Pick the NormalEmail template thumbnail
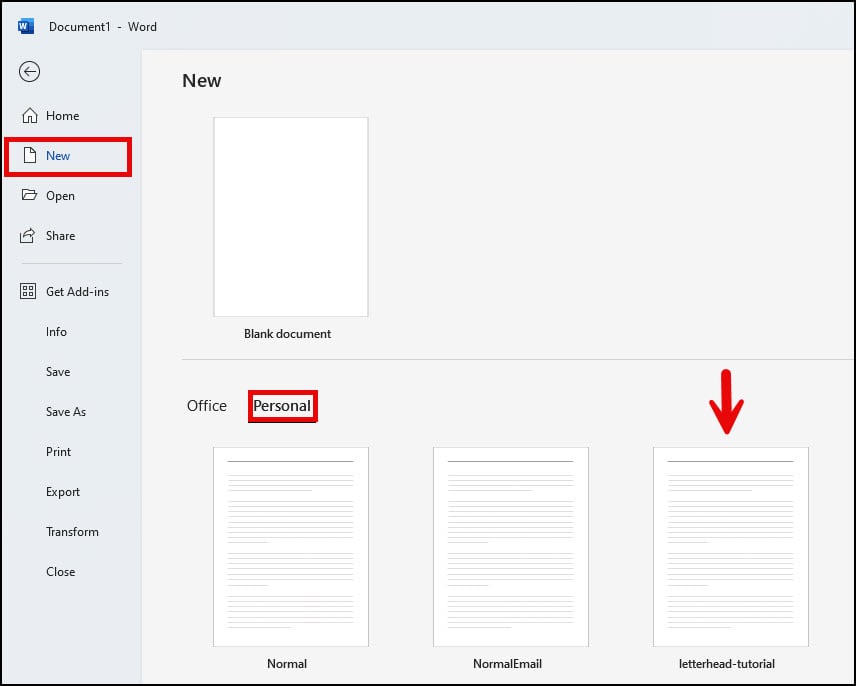 coord(510,546)
